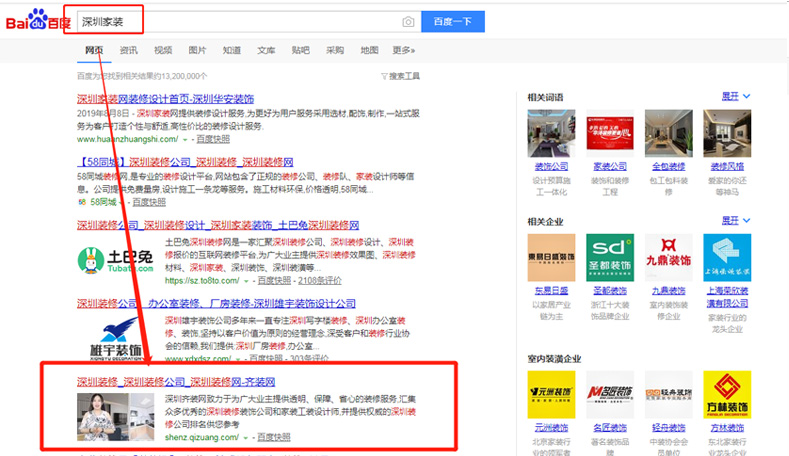Expand dropdown arrow beside huaanzhuangshi URL
Screen dimensions: 789x456
click(185, 139)
